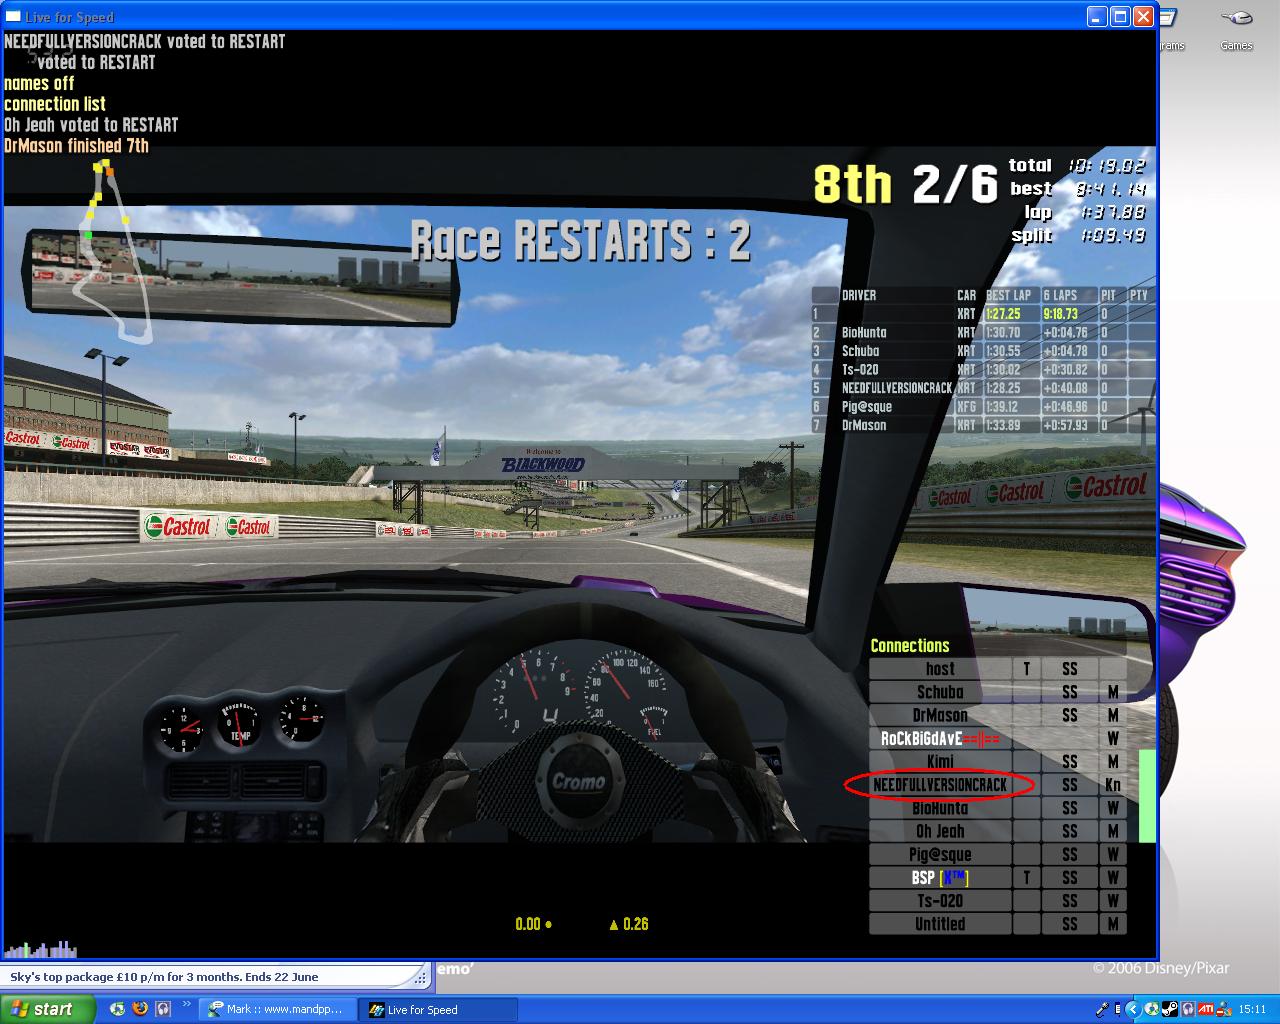The height and width of the screenshot is (1024, 1280).
Task: Click the connection list chat message
Action: tap(54, 104)
